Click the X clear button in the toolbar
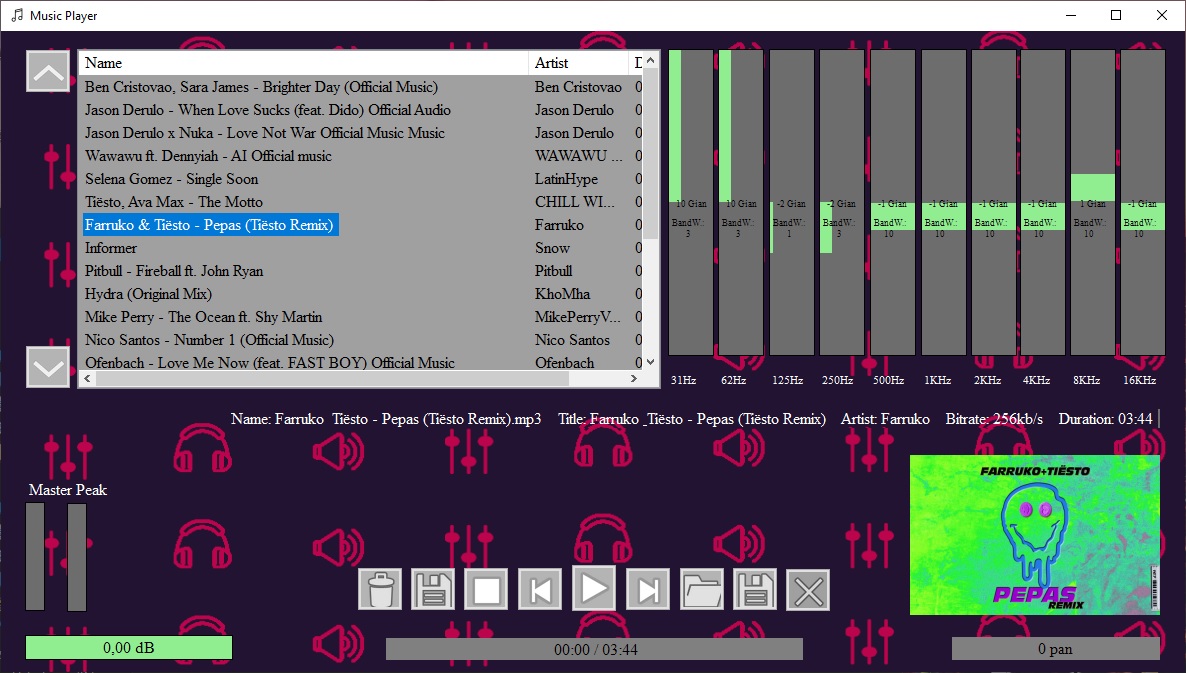Screen dimensions: 1186x673 (x=809, y=590)
